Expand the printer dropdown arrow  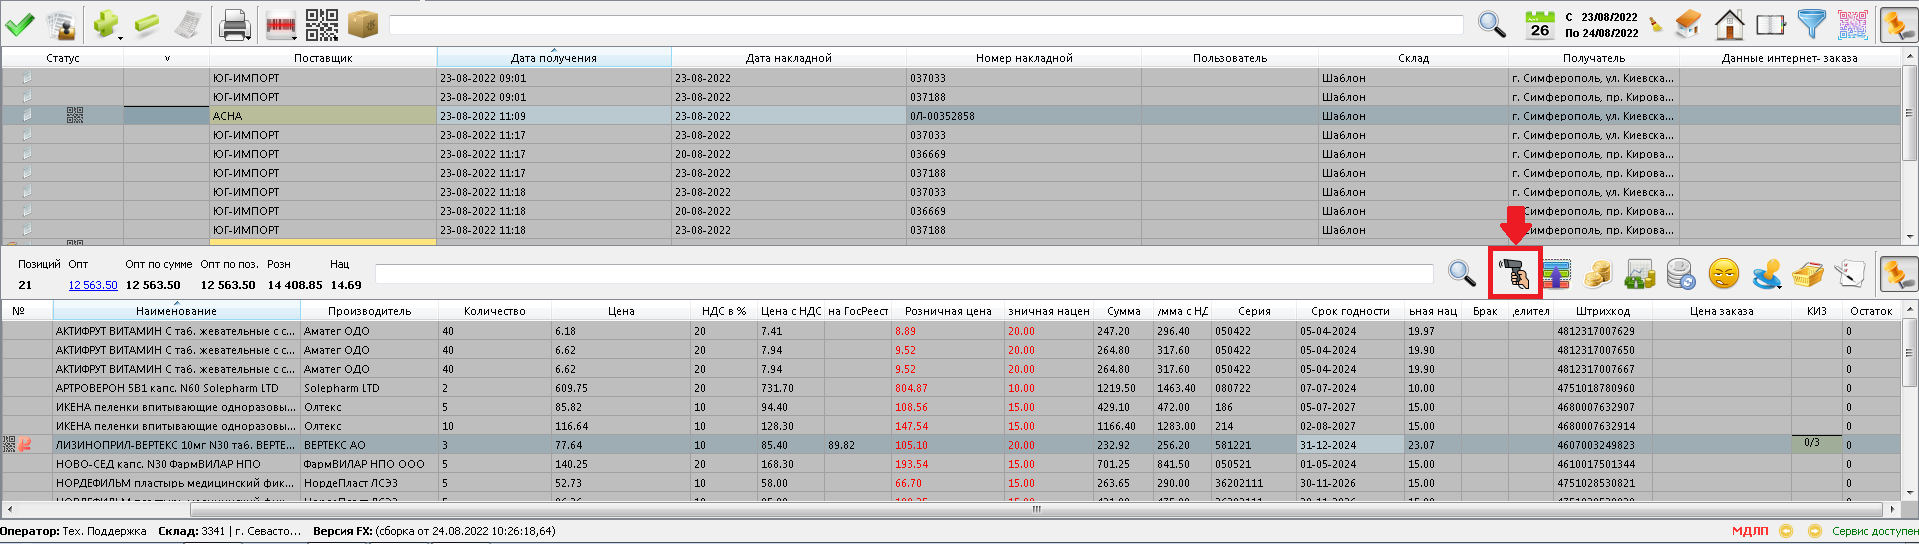click(250, 37)
